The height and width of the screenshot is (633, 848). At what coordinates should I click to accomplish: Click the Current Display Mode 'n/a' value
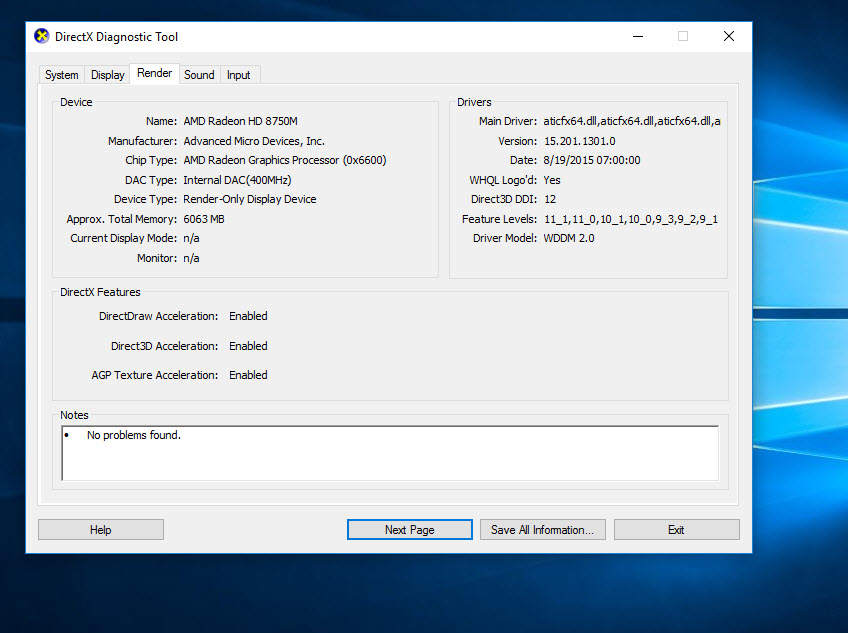(x=191, y=239)
